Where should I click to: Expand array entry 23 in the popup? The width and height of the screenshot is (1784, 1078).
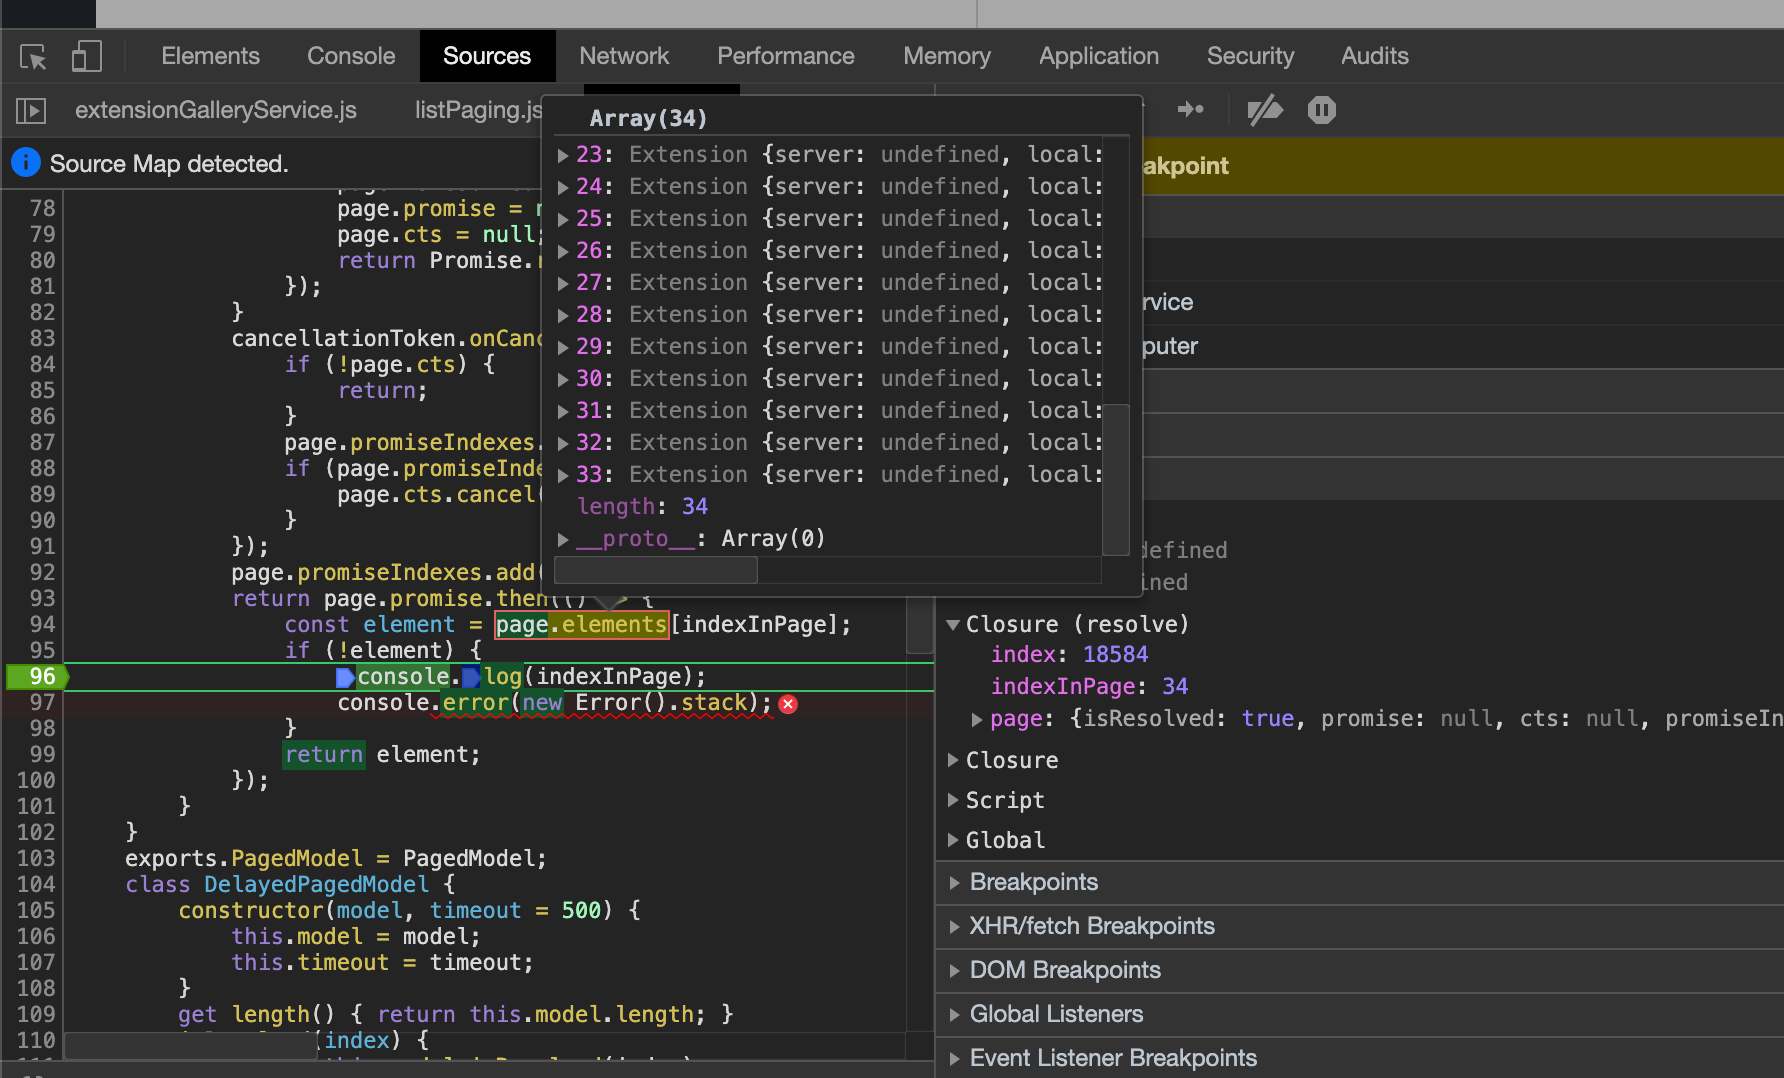(562, 154)
